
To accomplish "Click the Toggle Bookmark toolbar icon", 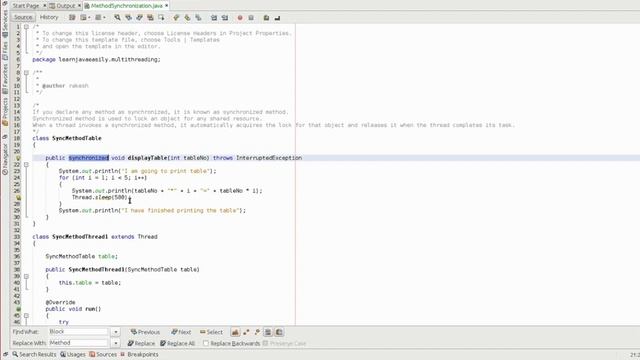I will click(x=198, y=18).
